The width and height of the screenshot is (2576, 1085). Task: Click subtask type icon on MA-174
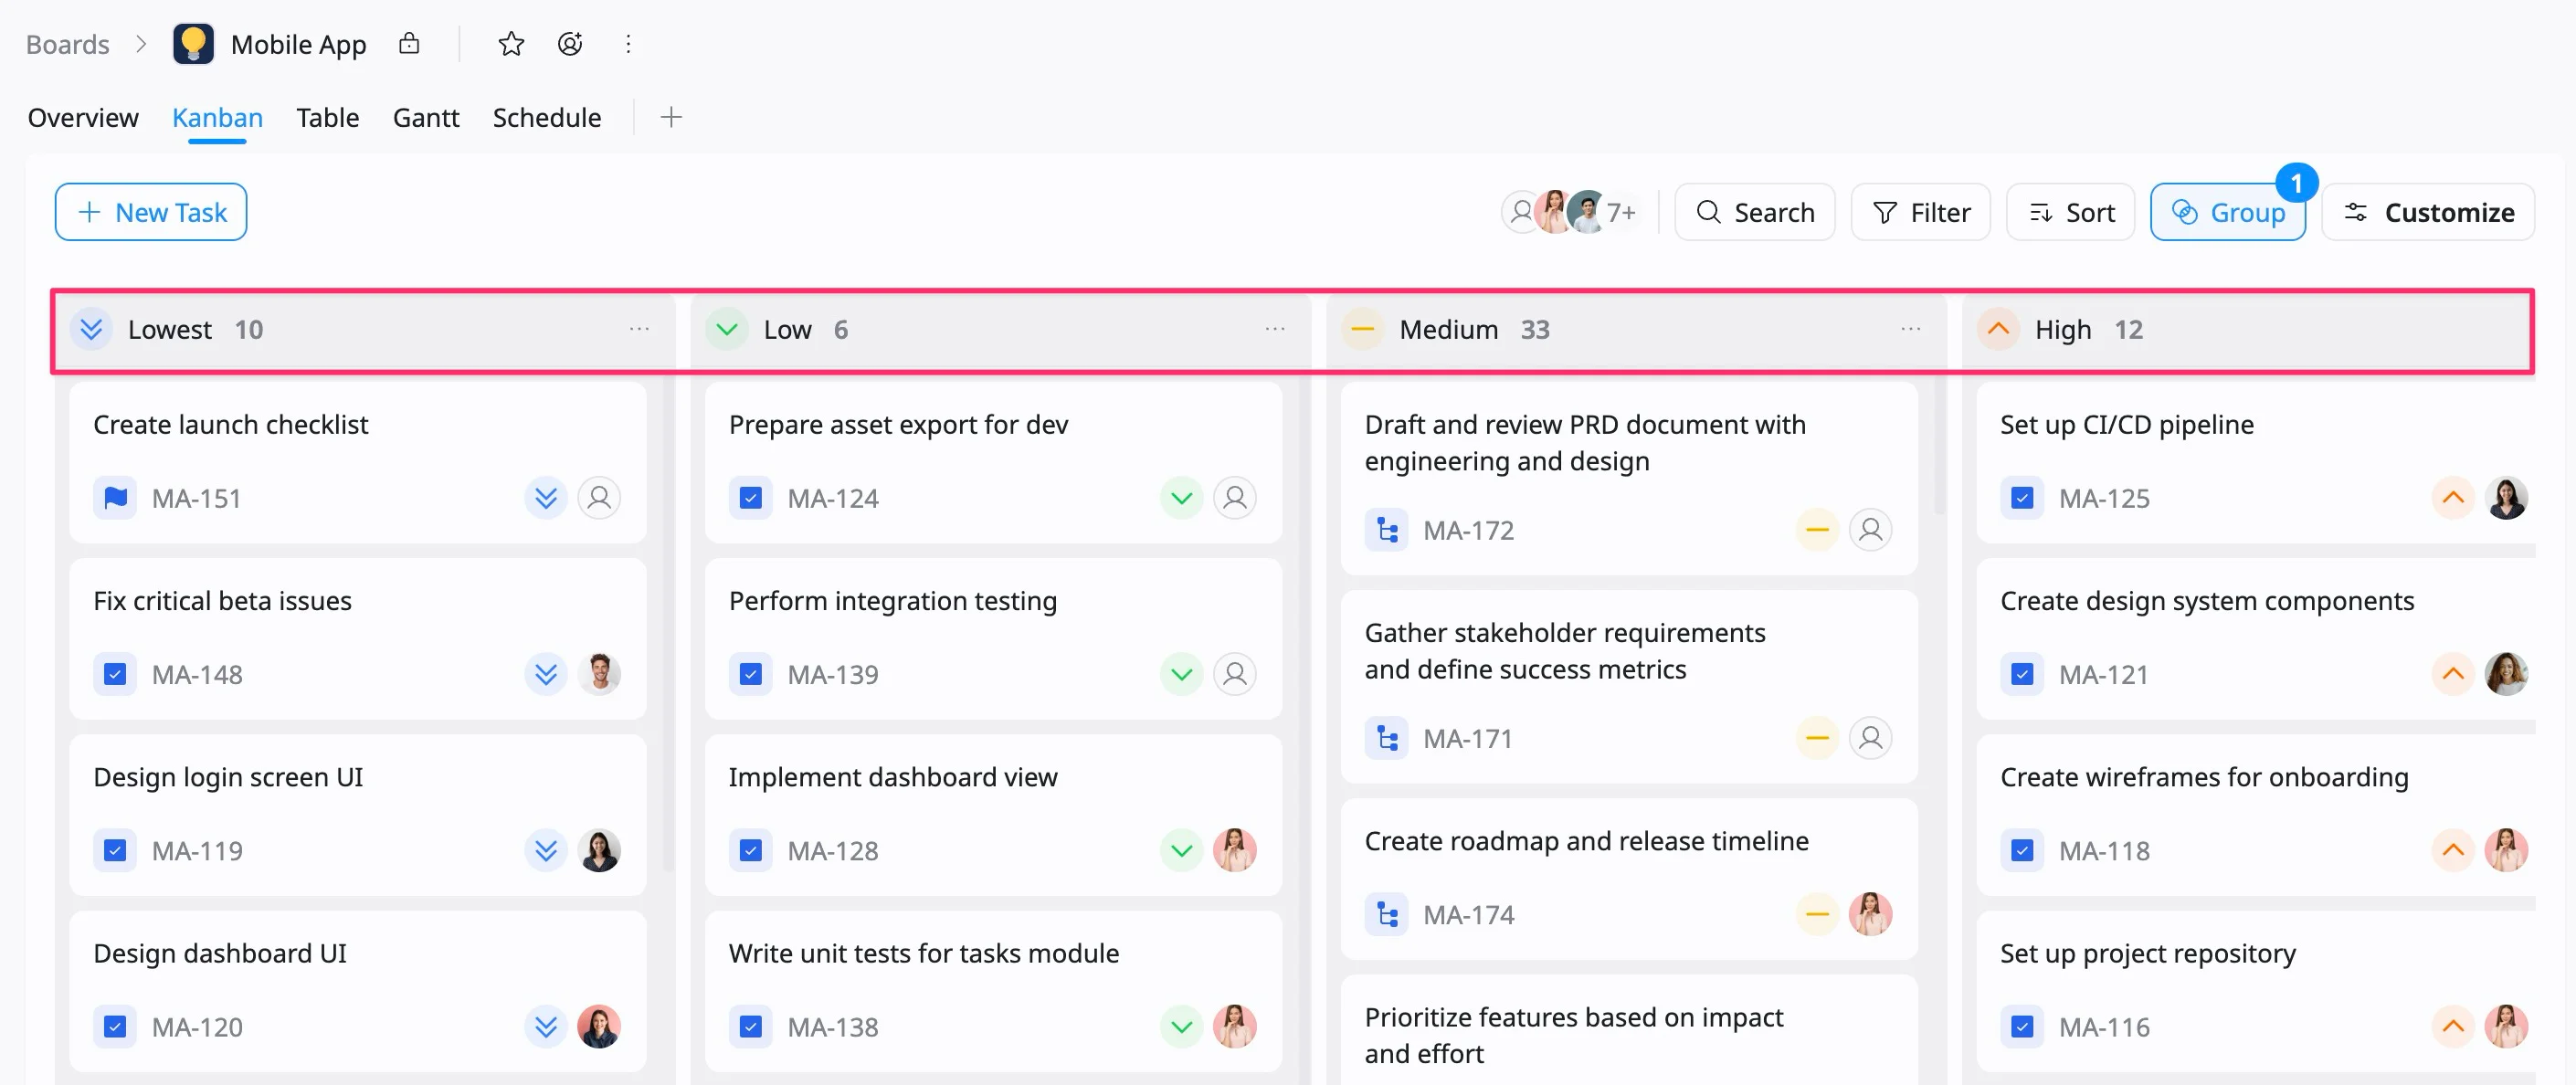coord(1387,914)
